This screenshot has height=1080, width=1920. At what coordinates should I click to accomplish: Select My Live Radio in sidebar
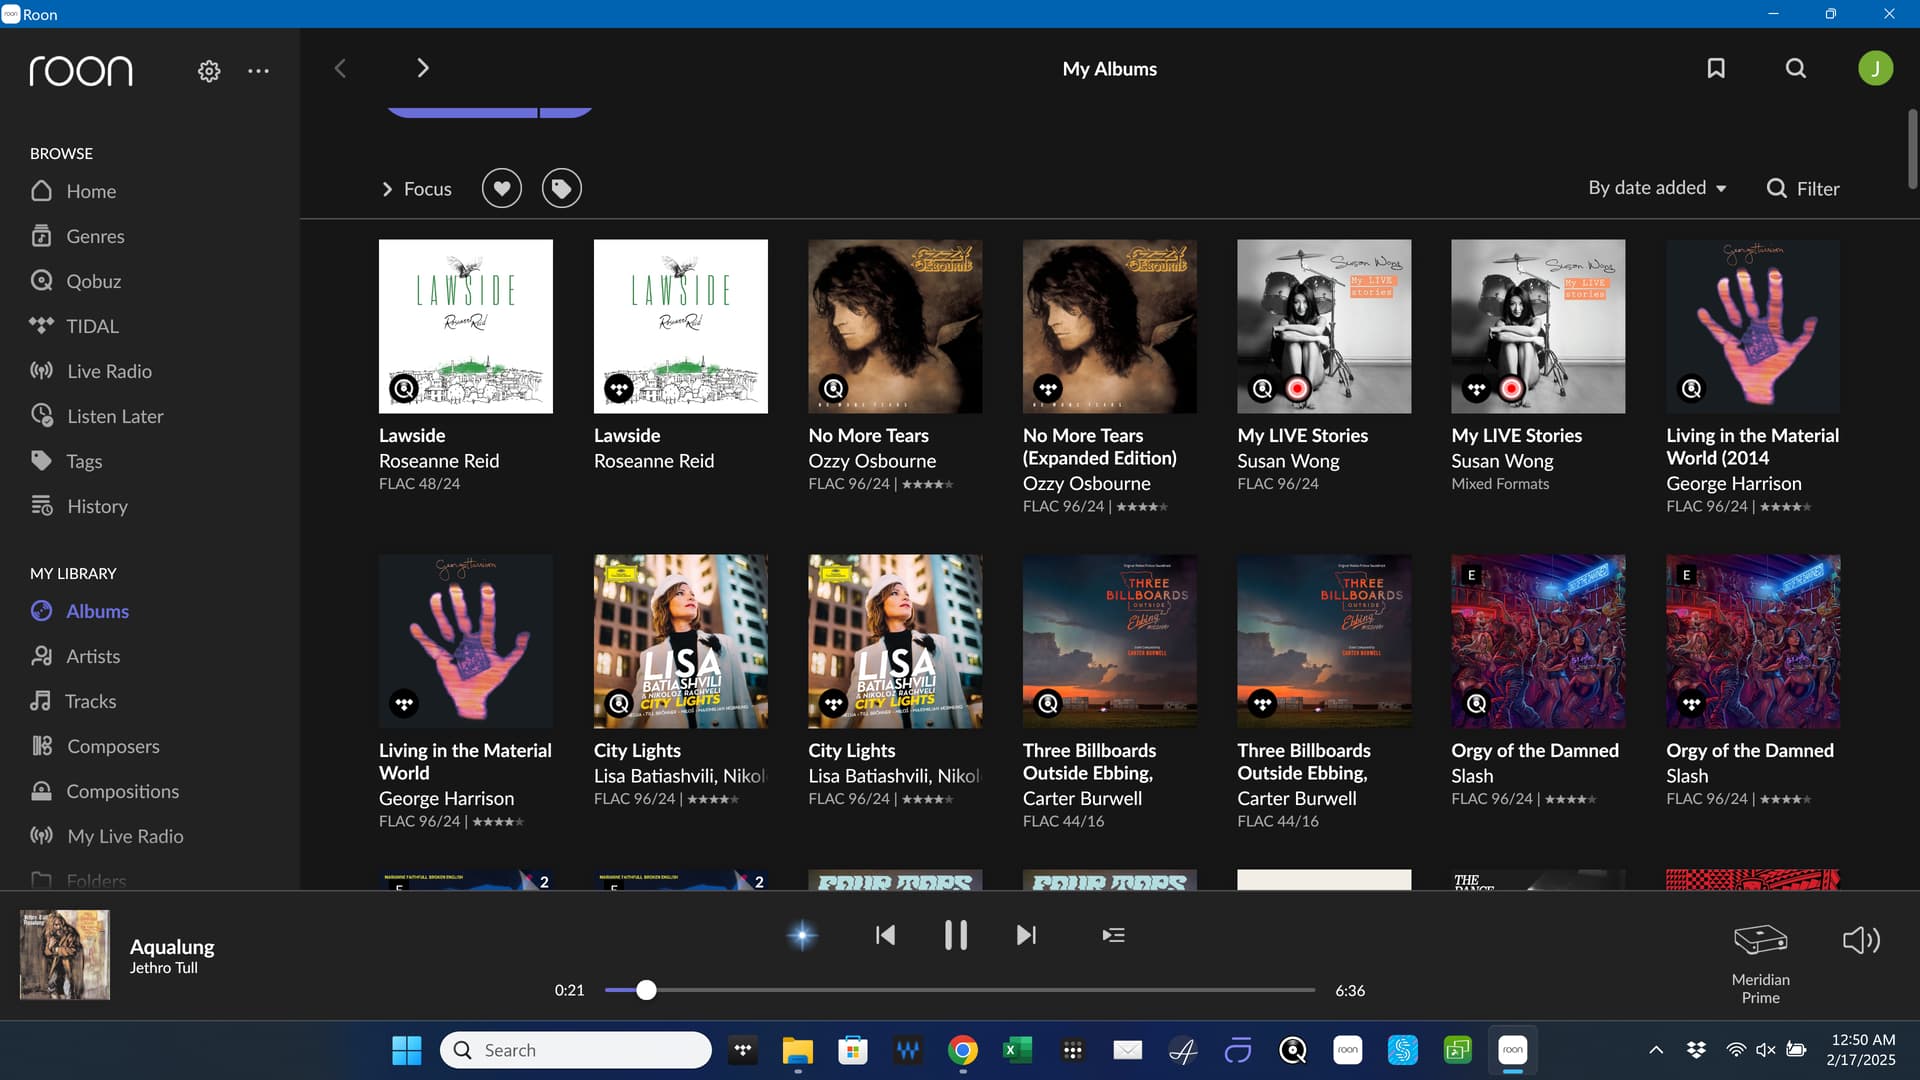click(107, 836)
